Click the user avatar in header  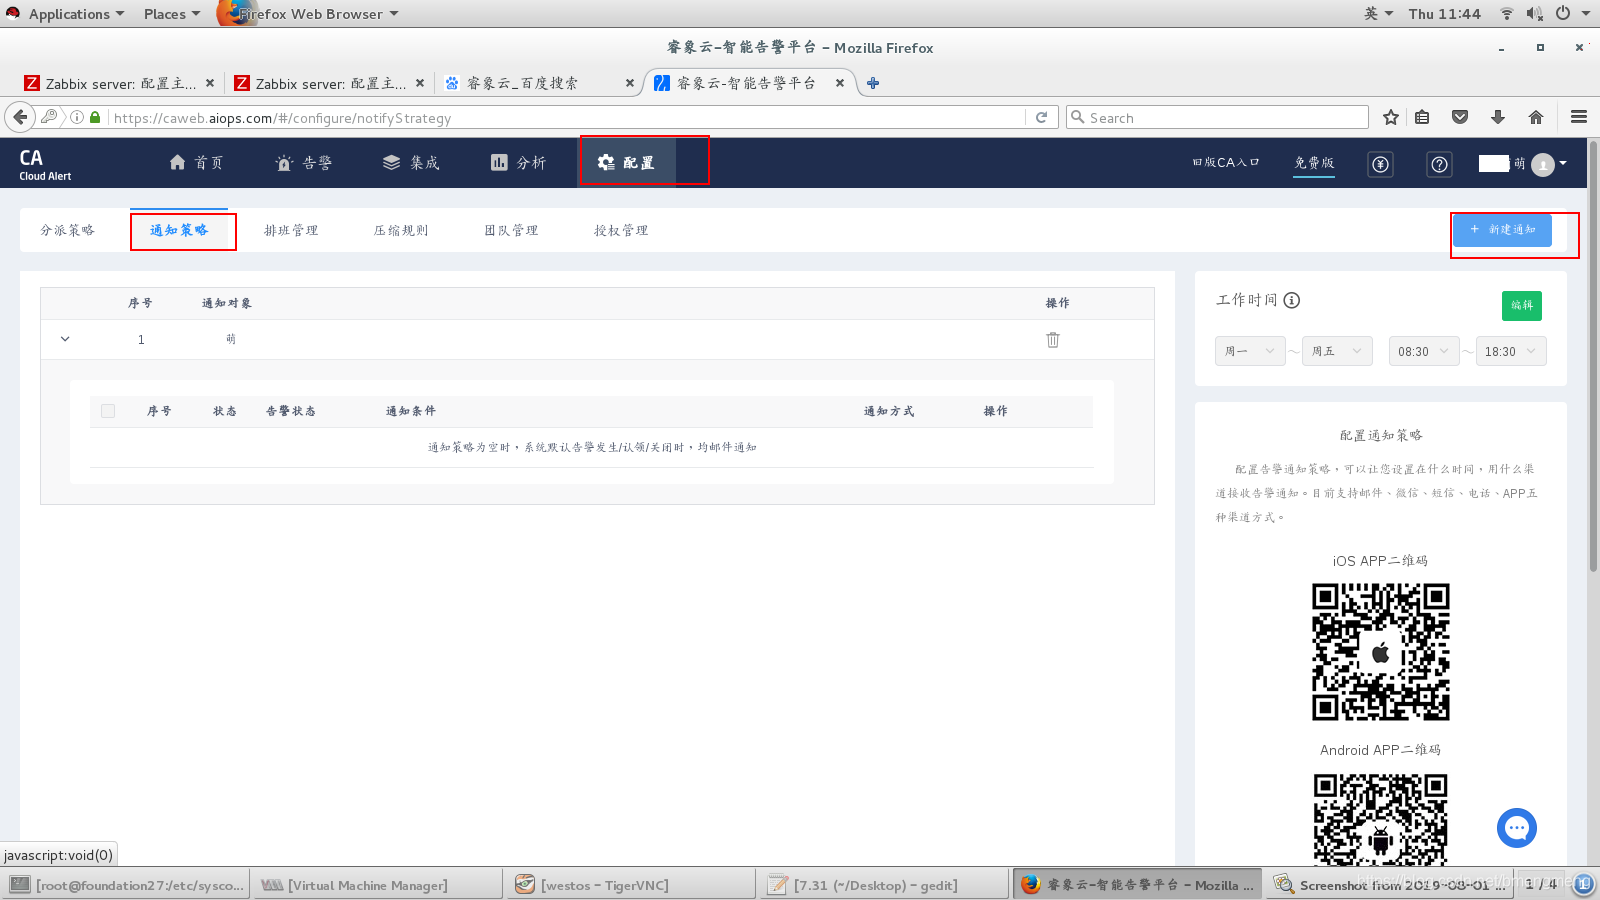coord(1543,164)
